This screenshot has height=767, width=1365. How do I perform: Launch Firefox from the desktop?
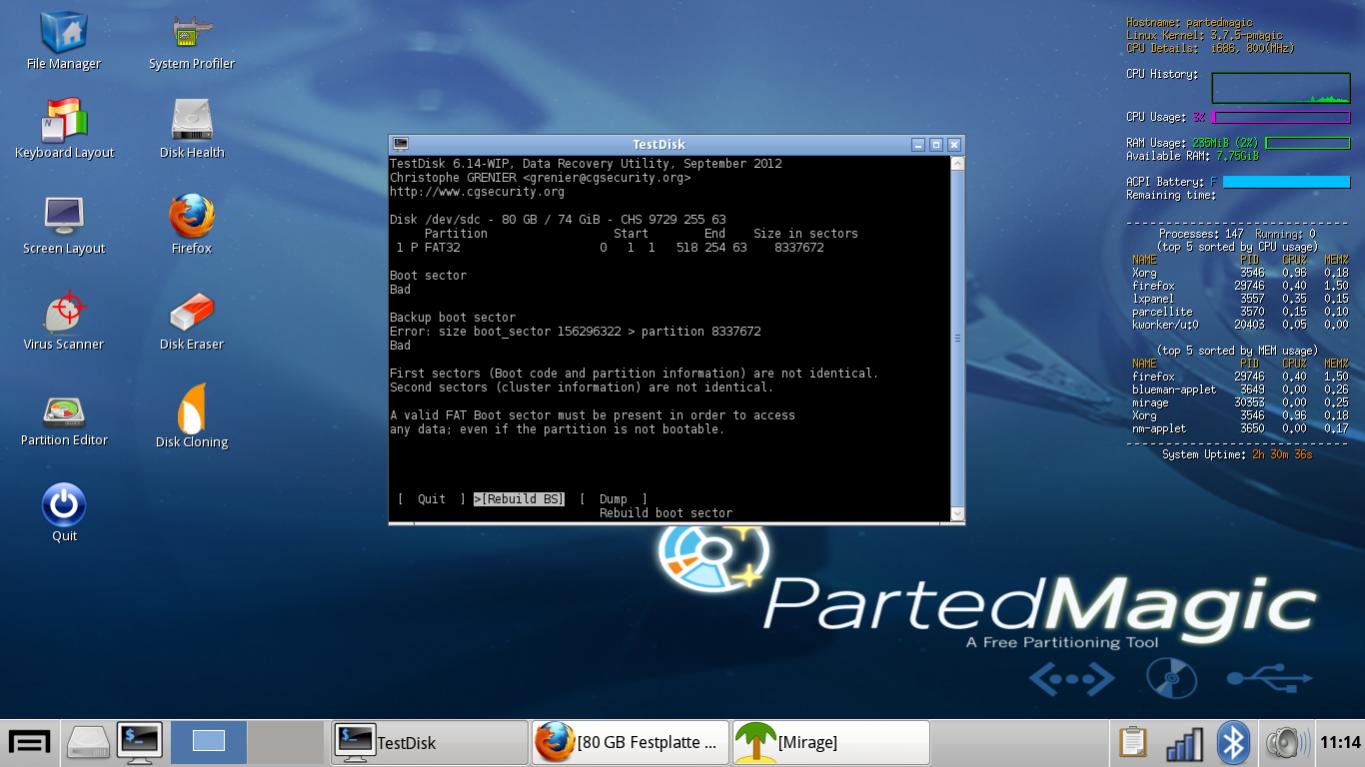point(191,225)
